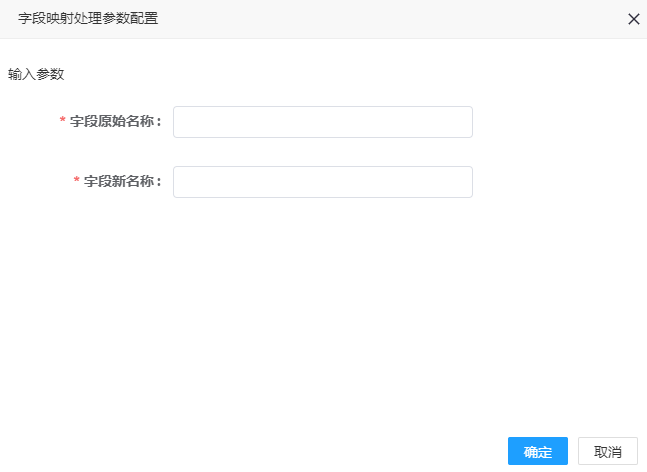This screenshot has width=647, height=472.
Task: Cancel using the 取消 button
Action: point(608,451)
